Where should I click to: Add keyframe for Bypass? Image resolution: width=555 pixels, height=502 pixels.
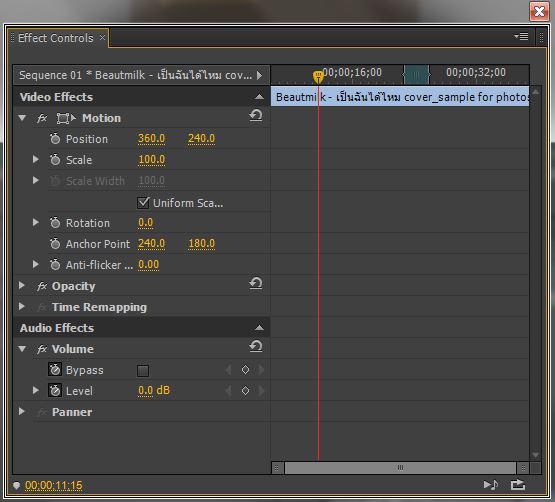[x=245, y=370]
